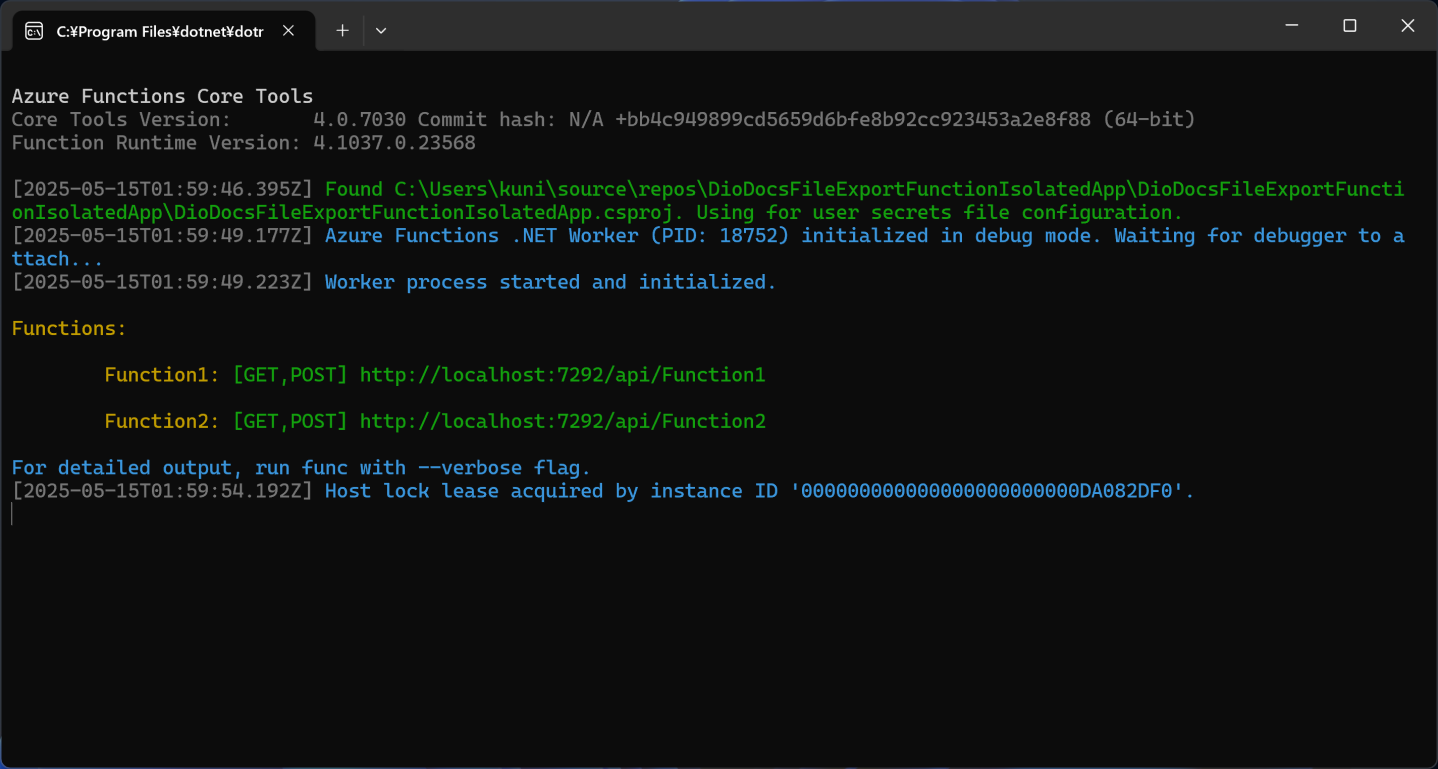Image resolution: width=1438 pixels, height=769 pixels.
Task: Select runtime version value 4.1037.0.23568
Action: click(395, 142)
